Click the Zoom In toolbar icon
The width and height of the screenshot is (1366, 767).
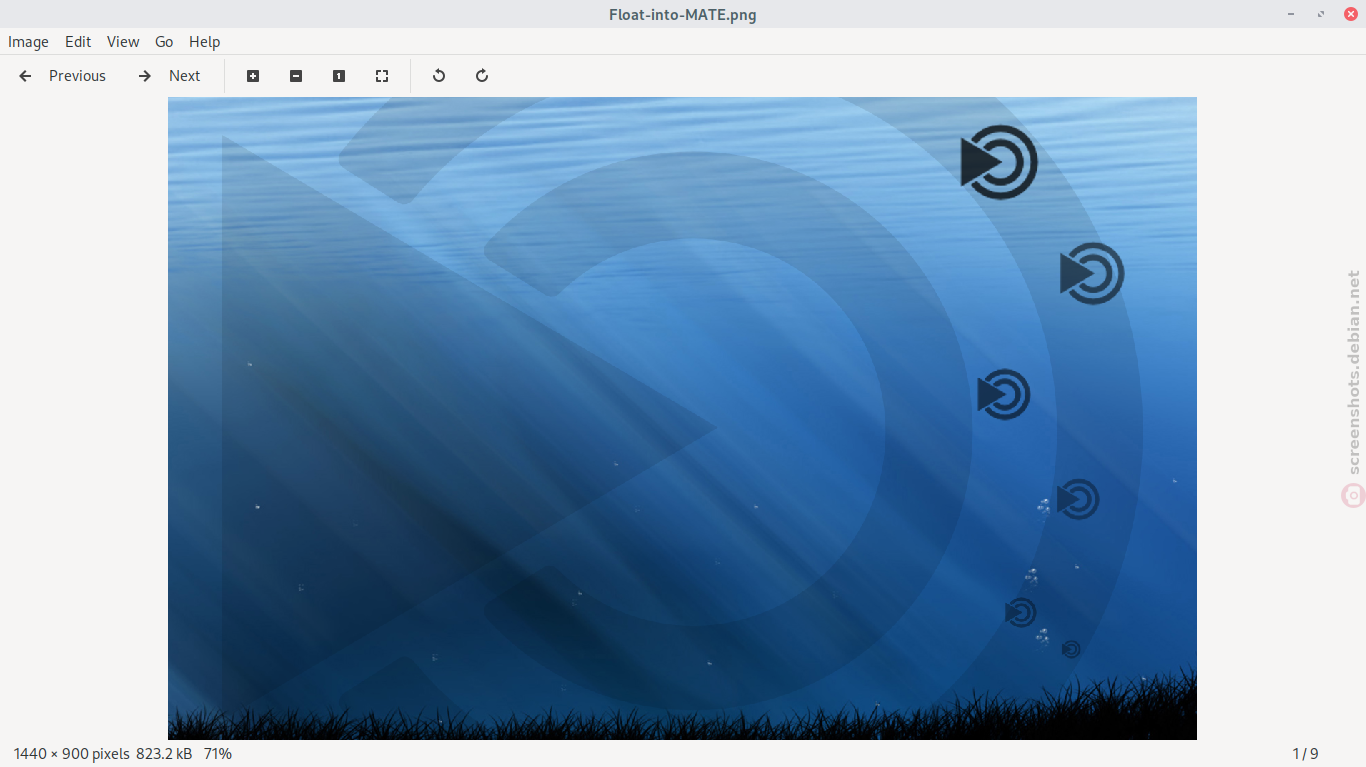[253, 76]
